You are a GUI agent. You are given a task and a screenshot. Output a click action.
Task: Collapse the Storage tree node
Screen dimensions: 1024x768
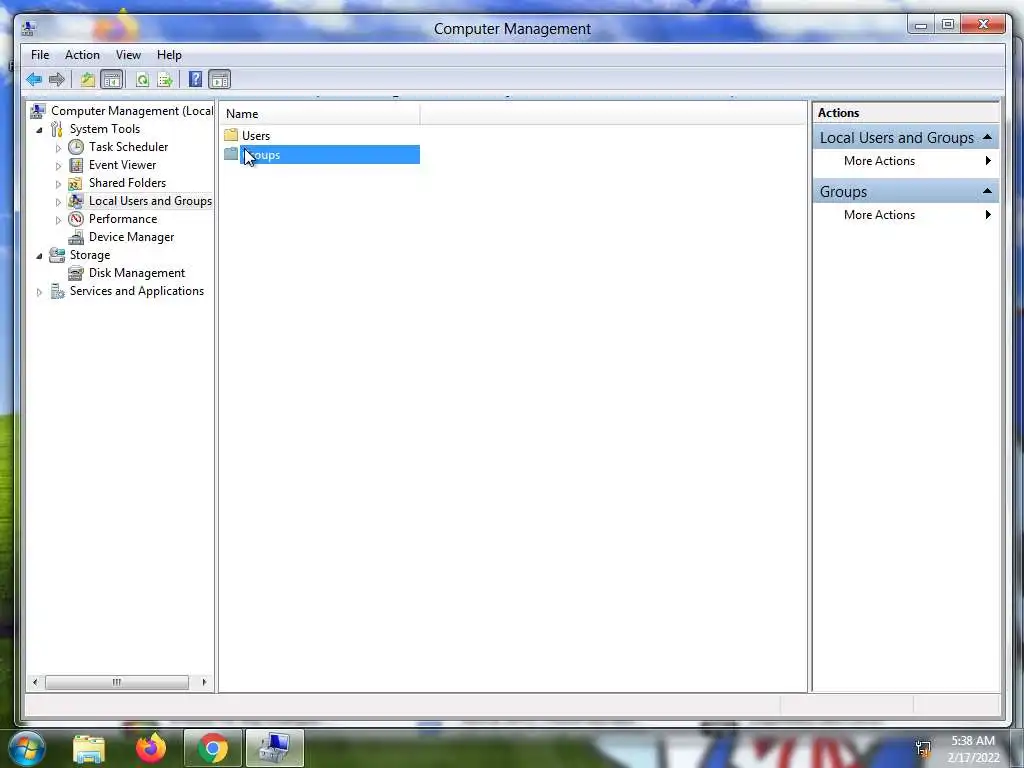pos(39,255)
